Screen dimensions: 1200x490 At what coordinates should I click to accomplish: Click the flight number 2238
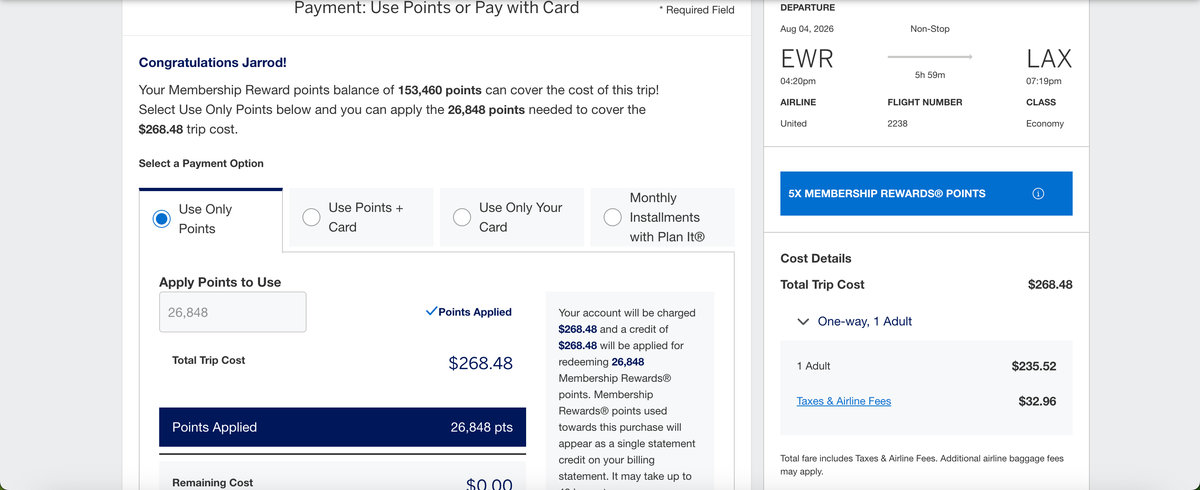pyautogui.click(x=897, y=123)
